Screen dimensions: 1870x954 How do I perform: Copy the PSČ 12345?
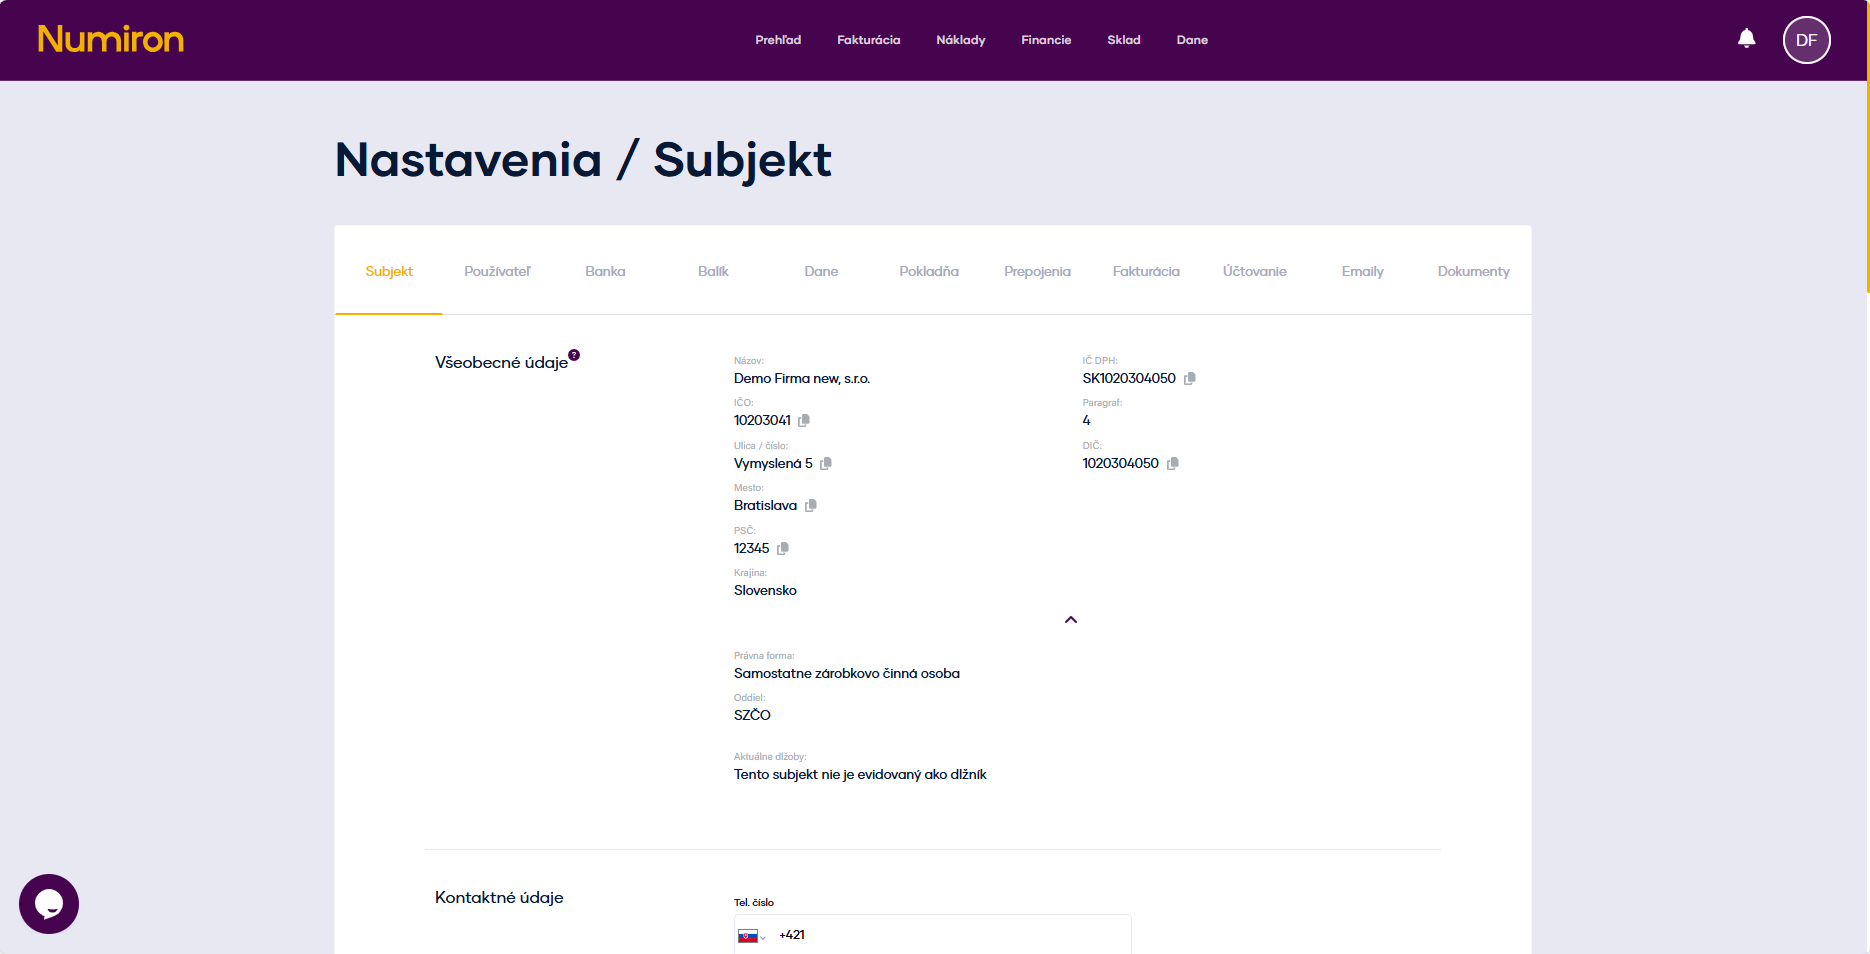782,548
